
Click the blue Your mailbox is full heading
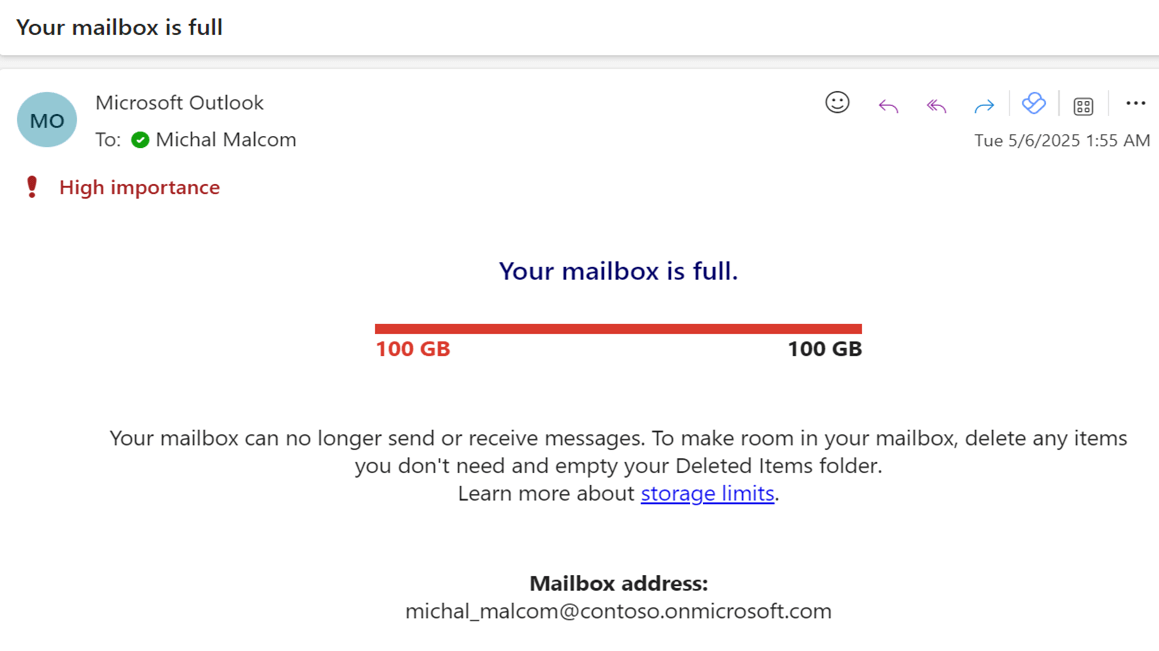[618, 271]
